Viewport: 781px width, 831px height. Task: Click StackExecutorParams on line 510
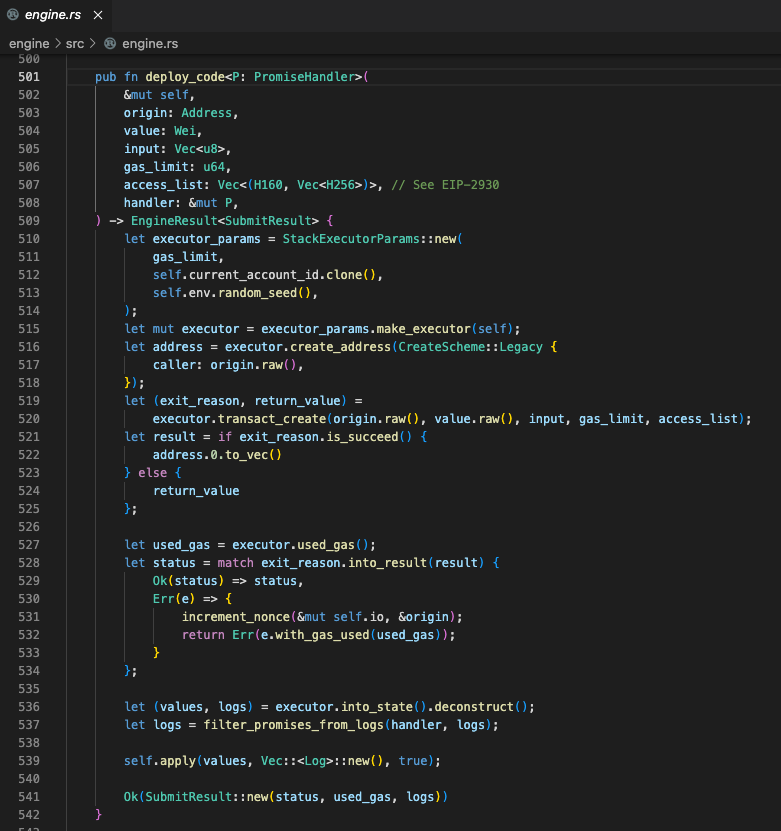coord(350,239)
